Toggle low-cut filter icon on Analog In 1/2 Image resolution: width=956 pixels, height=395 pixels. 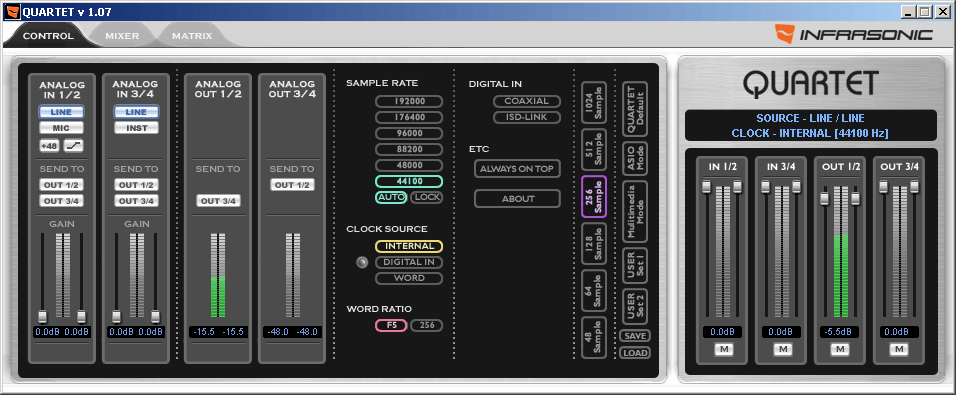point(74,146)
